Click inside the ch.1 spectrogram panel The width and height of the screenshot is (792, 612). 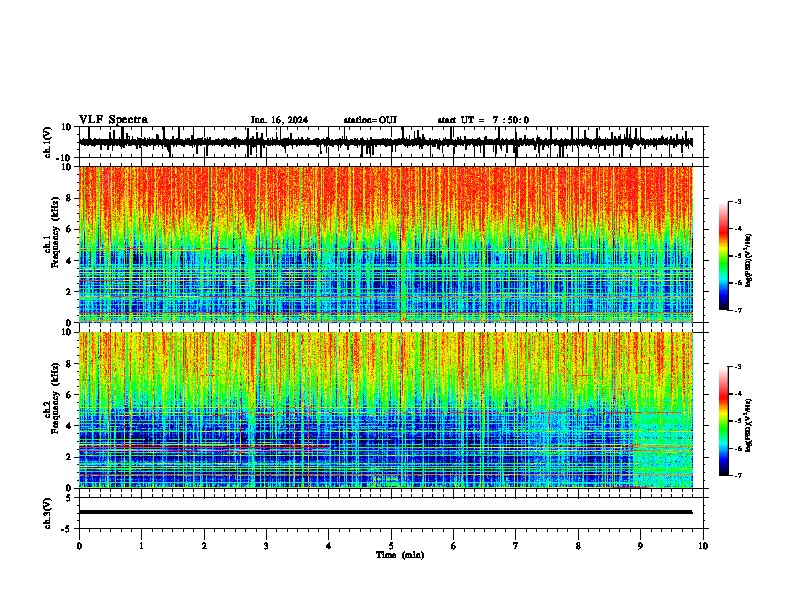pos(385,244)
